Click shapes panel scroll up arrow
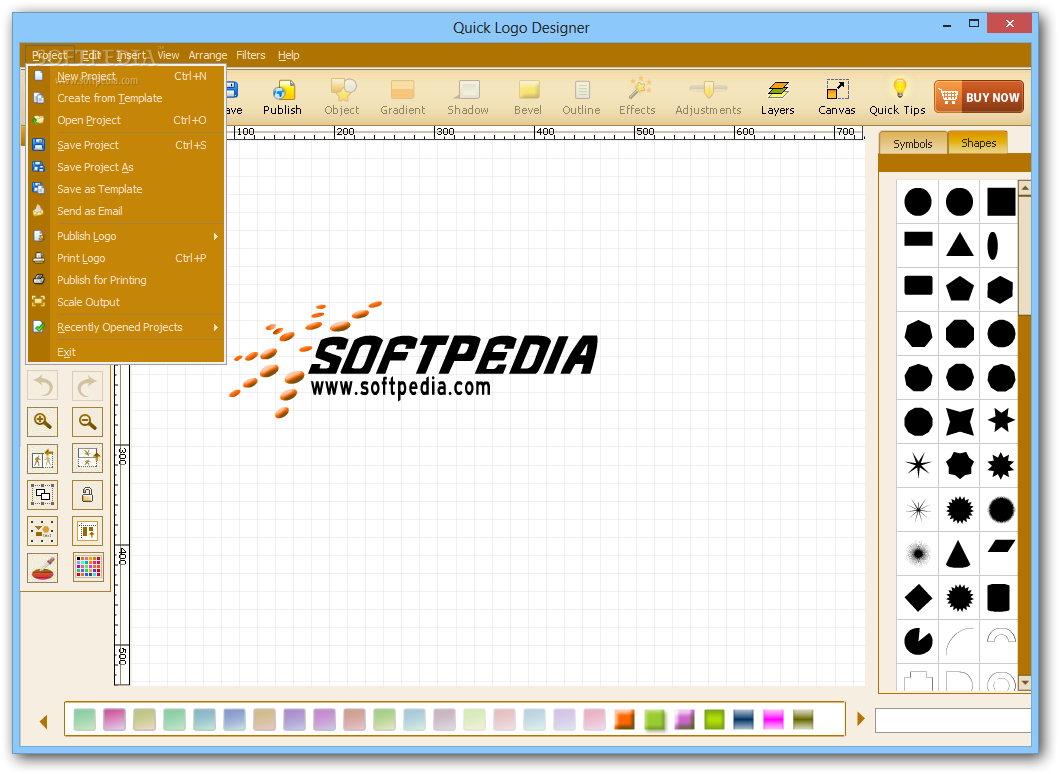The width and height of the screenshot is (1059, 774). point(1025,188)
